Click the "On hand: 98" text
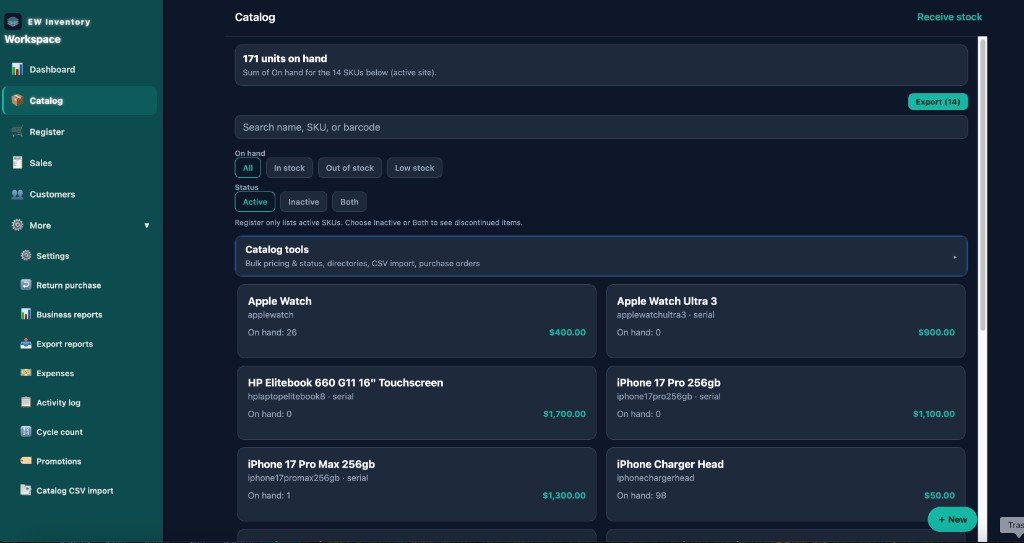 (641, 496)
